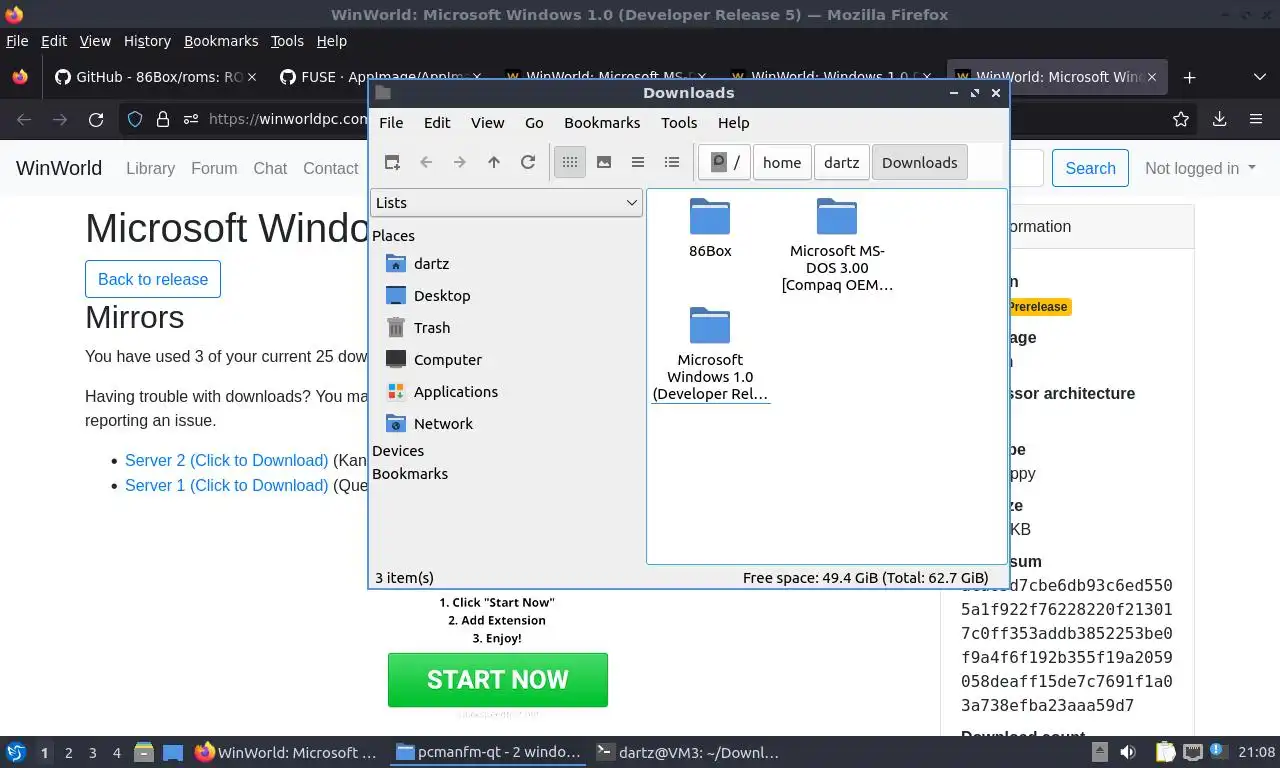1280x768 pixels.
Task: Click the Bookmarks section in the side pane
Action: 410,474
